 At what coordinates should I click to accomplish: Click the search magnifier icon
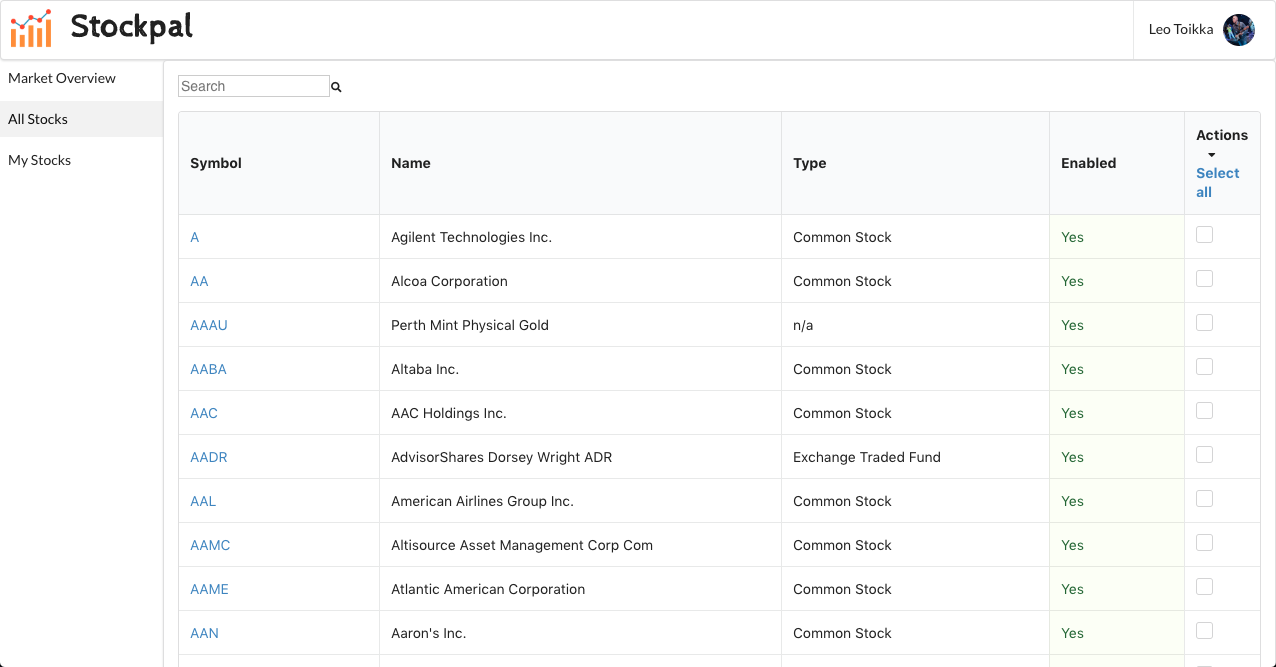(336, 87)
